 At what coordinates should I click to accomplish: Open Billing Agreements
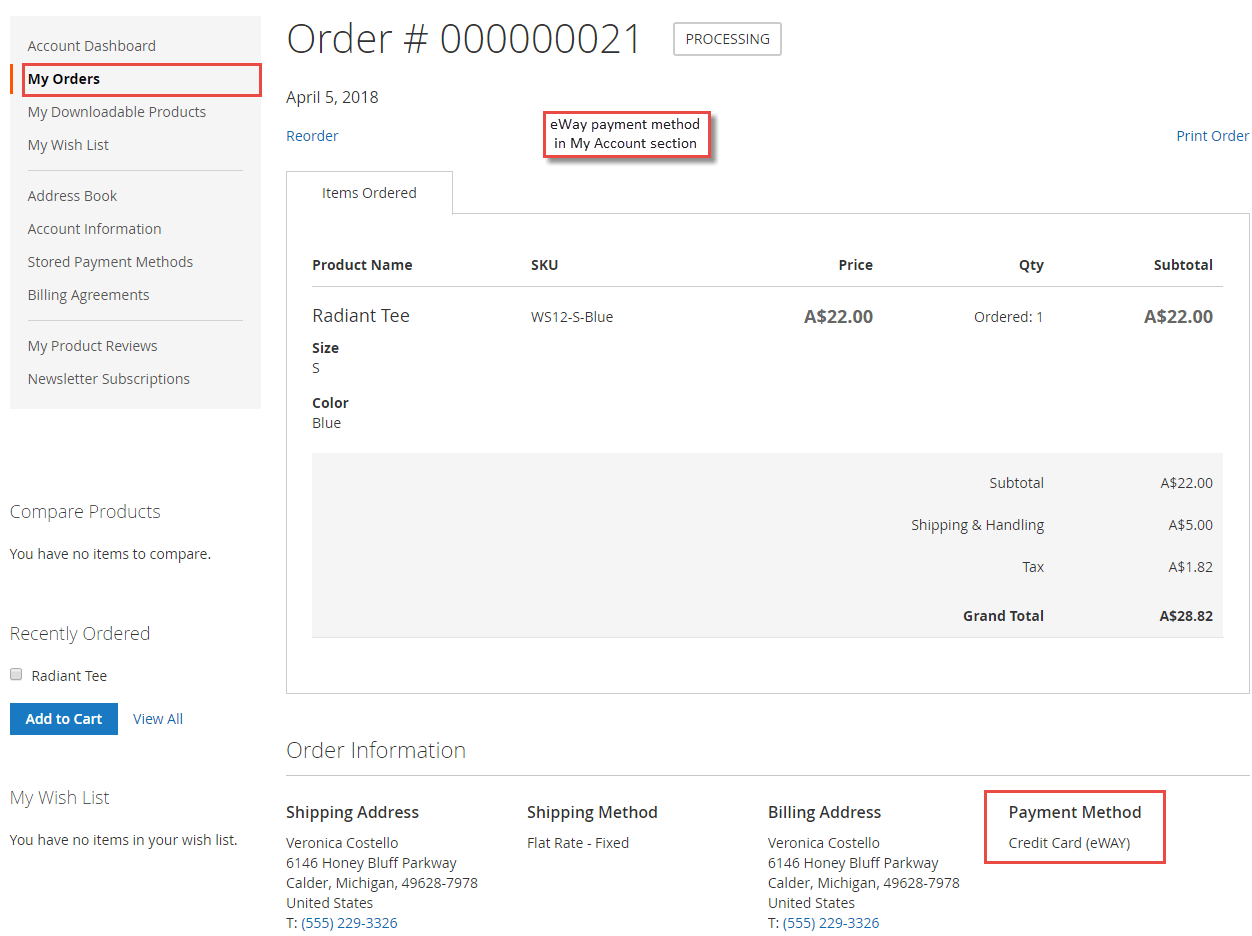click(x=88, y=294)
